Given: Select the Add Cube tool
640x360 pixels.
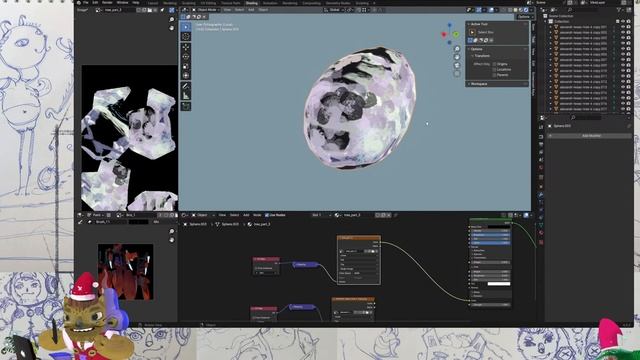Looking at the screenshot, I should tap(186, 106).
